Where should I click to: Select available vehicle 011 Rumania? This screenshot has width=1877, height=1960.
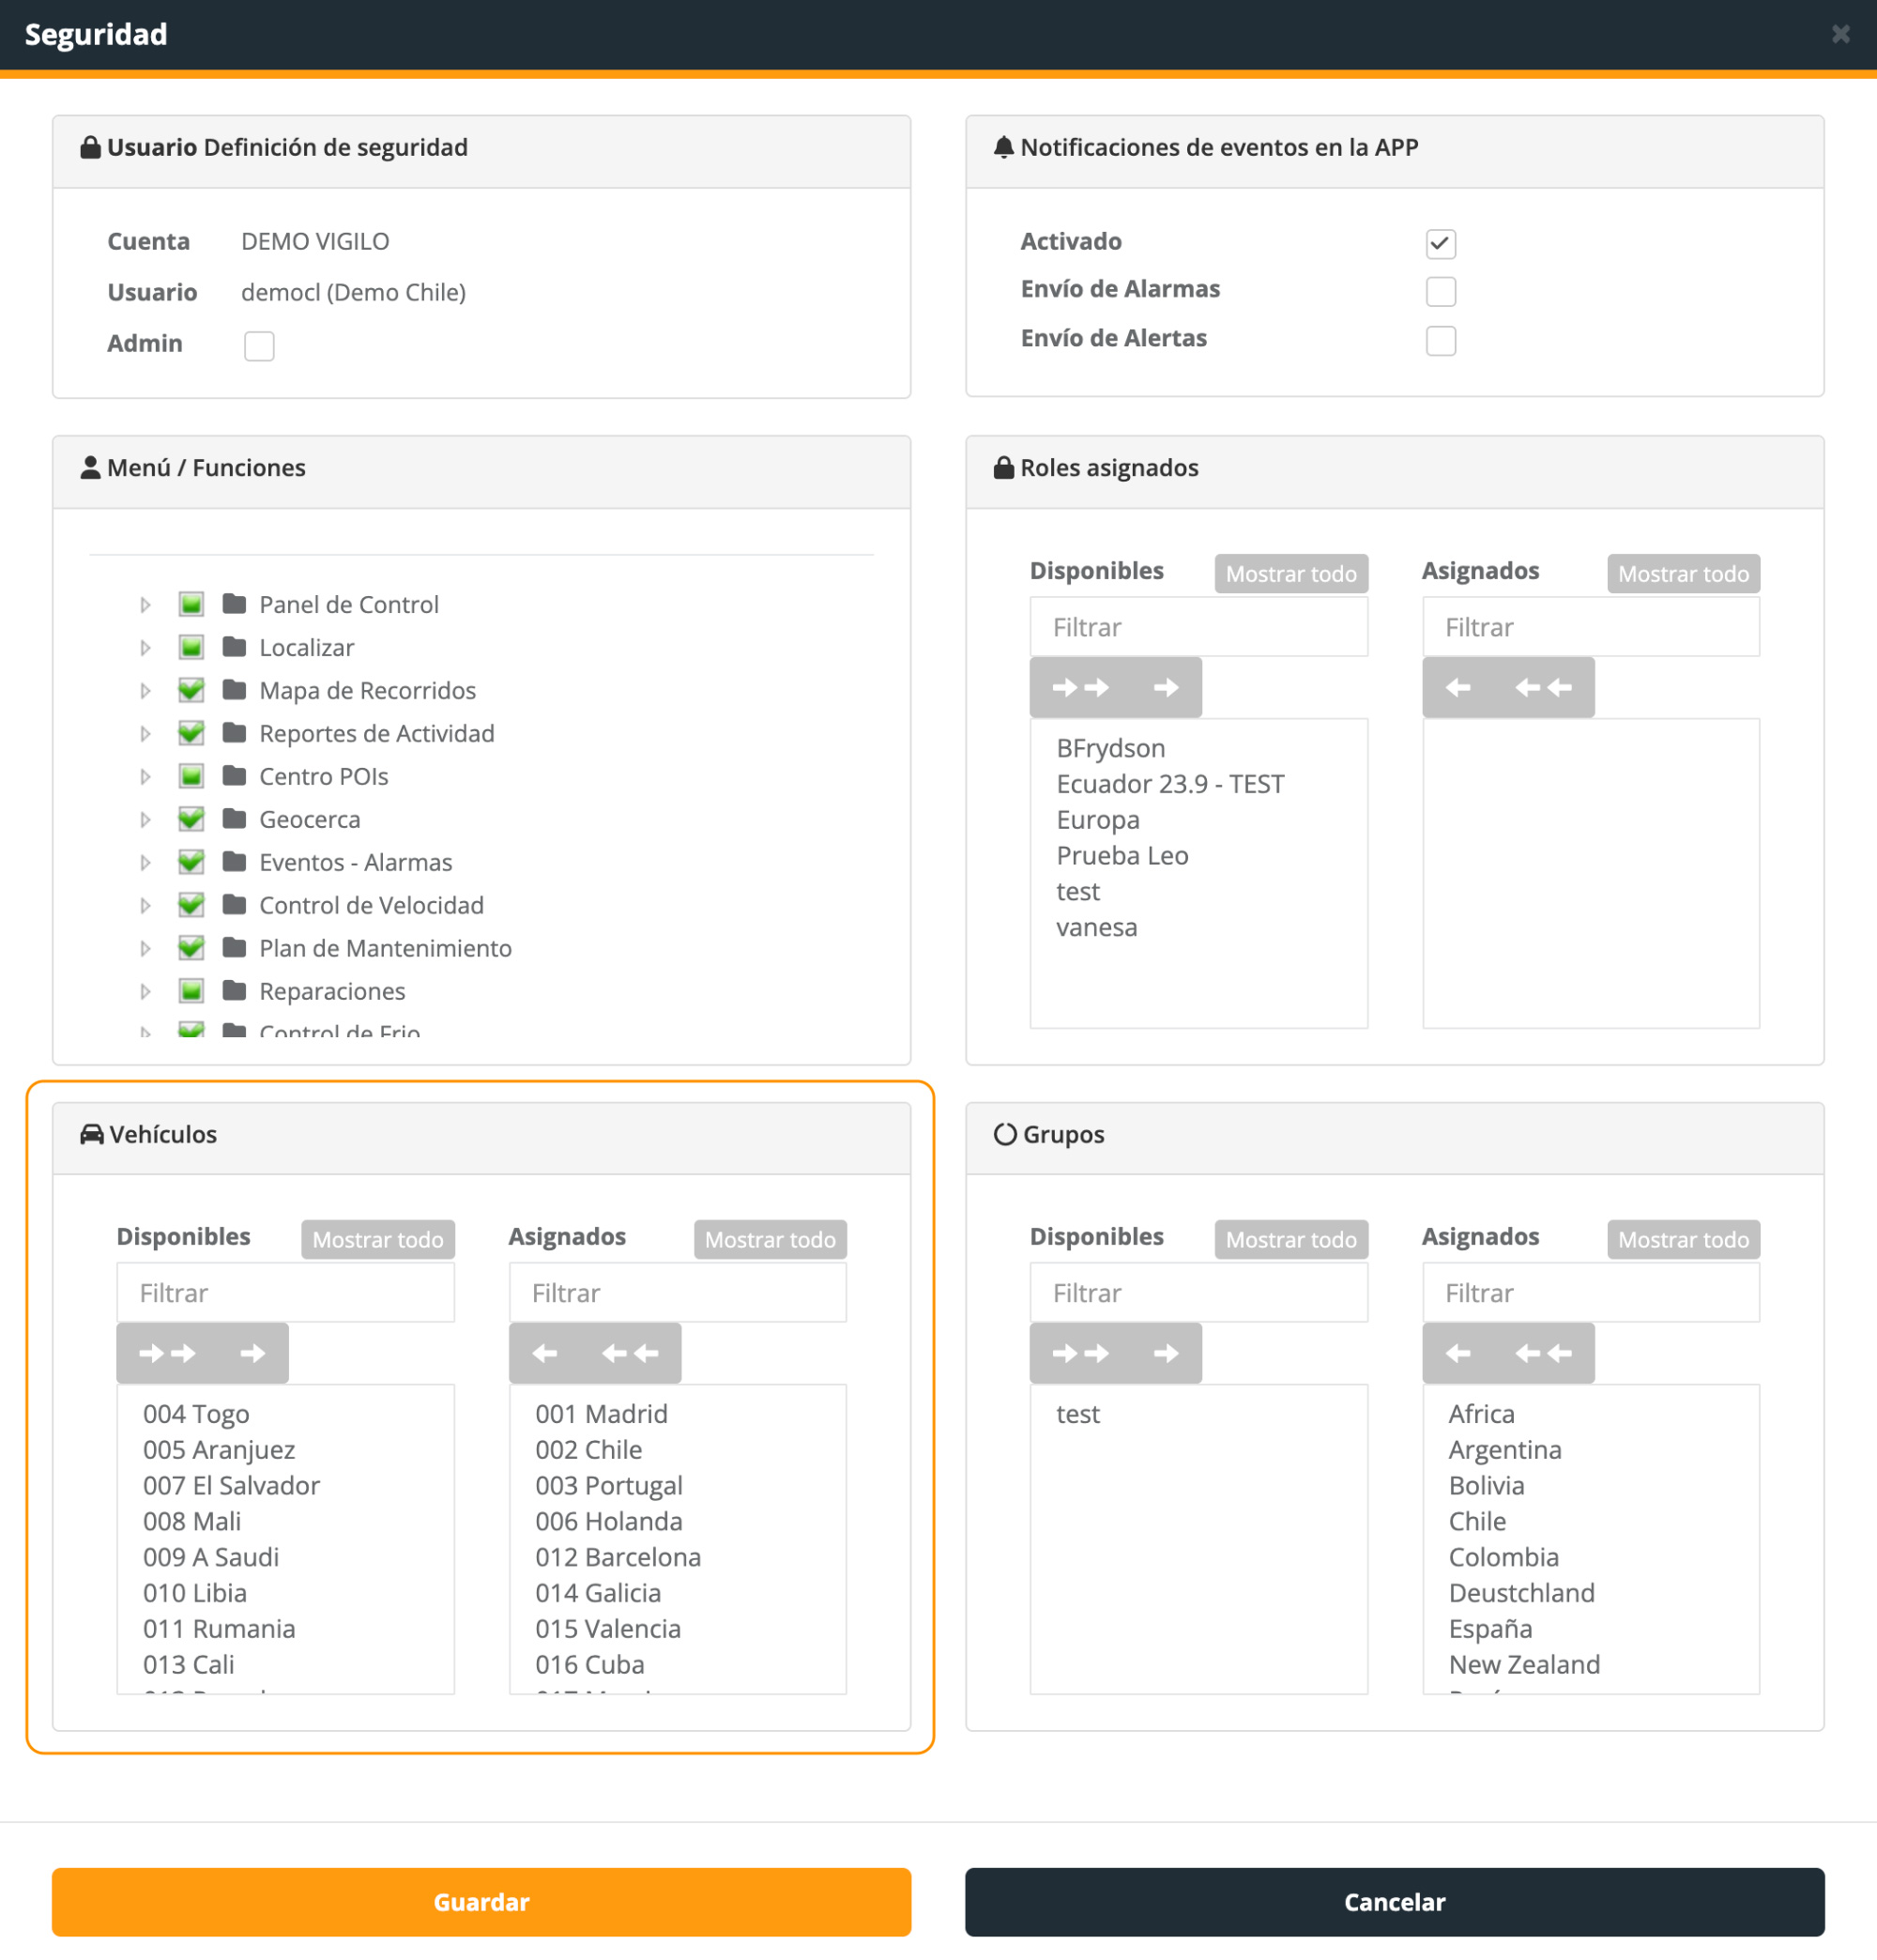(x=219, y=1629)
